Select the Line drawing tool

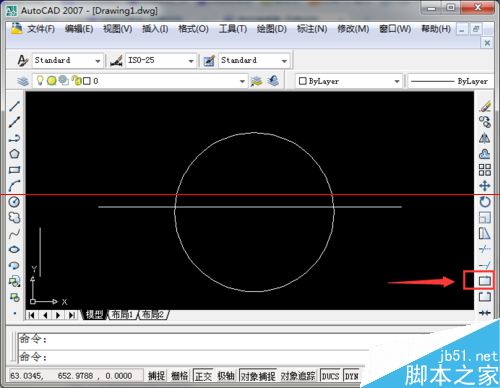(14, 106)
